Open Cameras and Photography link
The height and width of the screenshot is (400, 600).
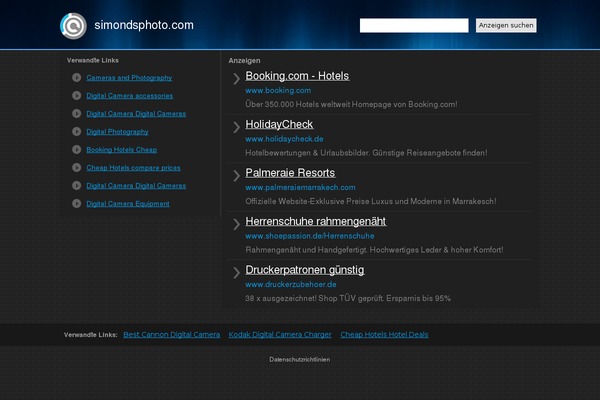pos(129,78)
